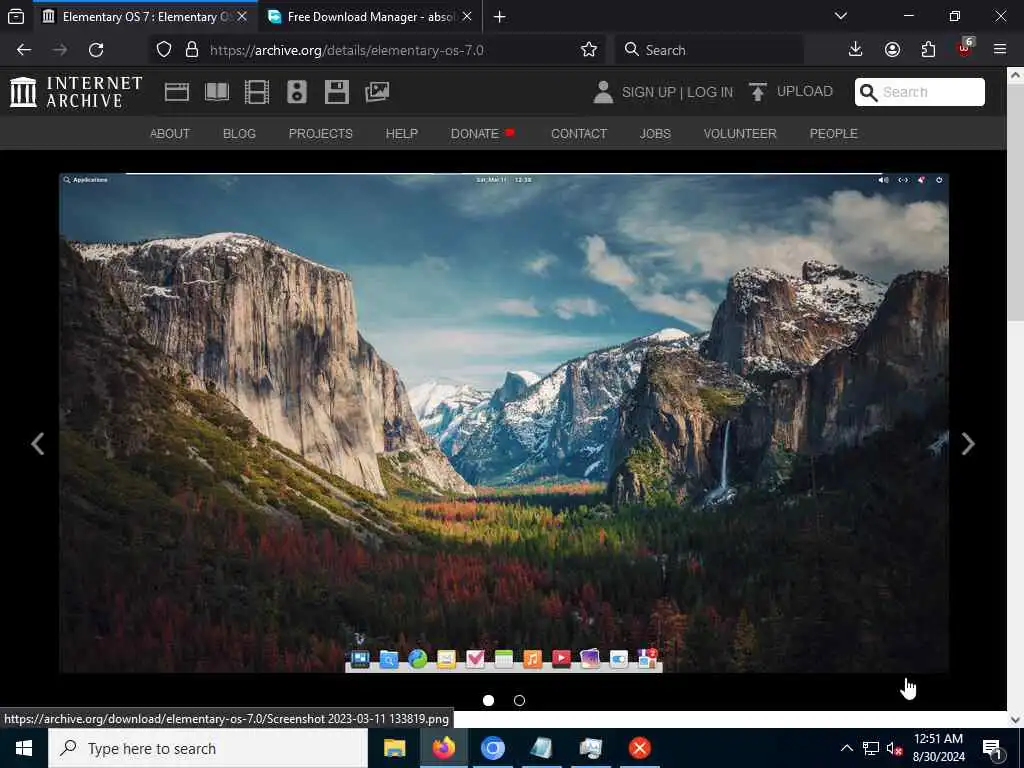Show the next screenshot with right chevron
The height and width of the screenshot is (768, 1024).
point(968,444)
